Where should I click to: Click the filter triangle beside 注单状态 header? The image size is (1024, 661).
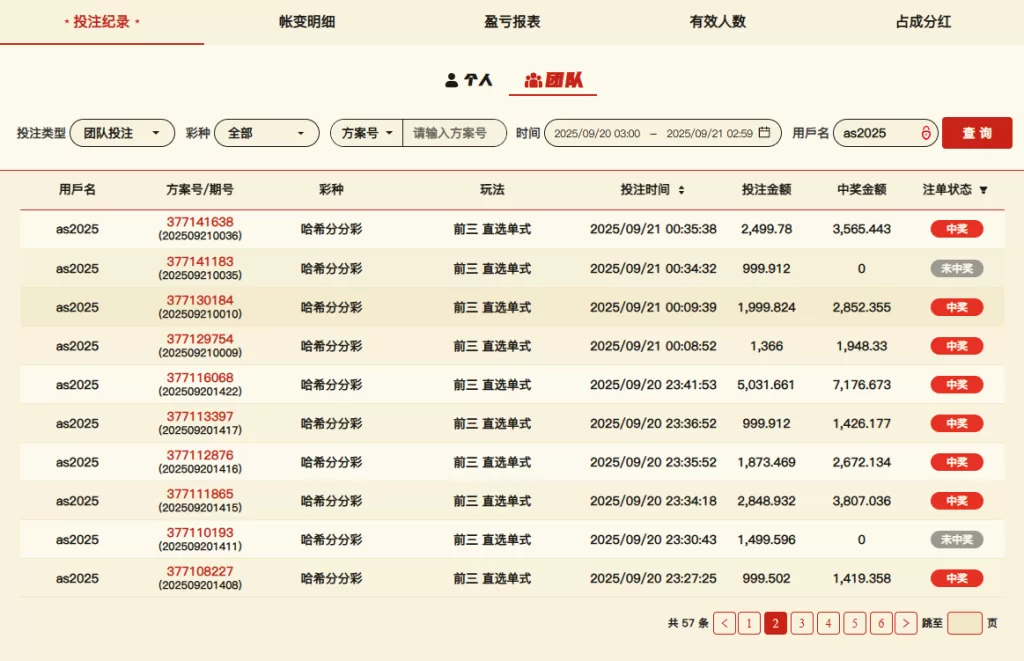(x=983, y=190)
